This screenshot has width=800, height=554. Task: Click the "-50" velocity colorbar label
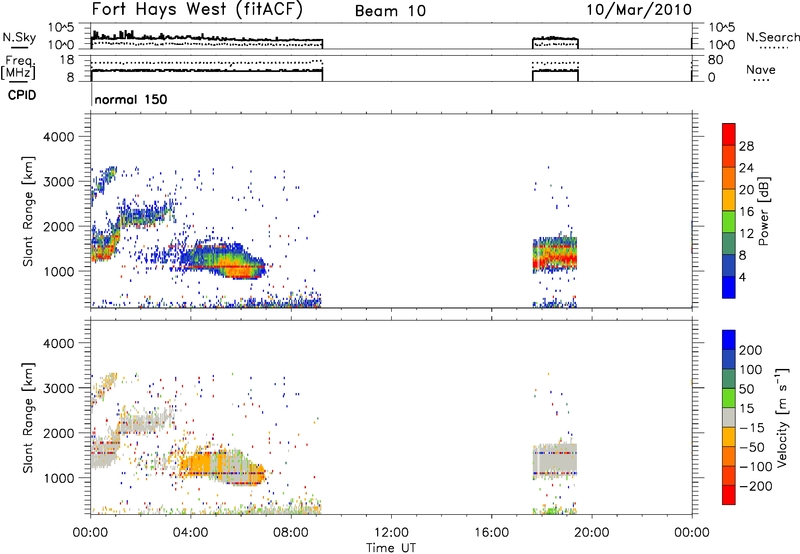[751, 447]
